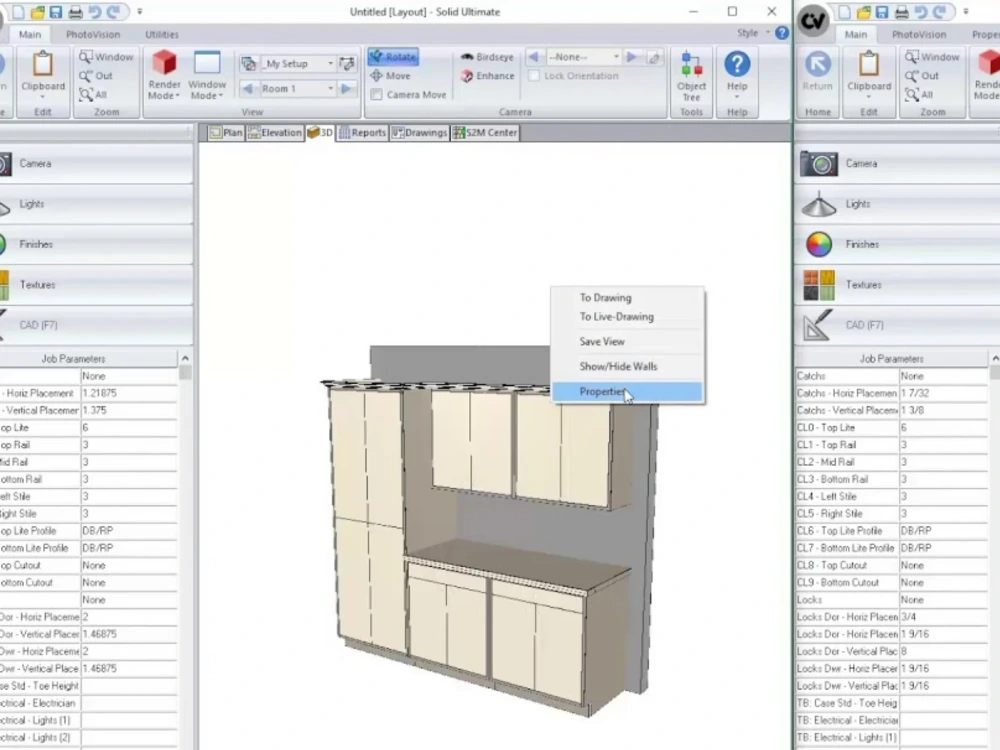Click Print icon in left window titlebar

75,11
